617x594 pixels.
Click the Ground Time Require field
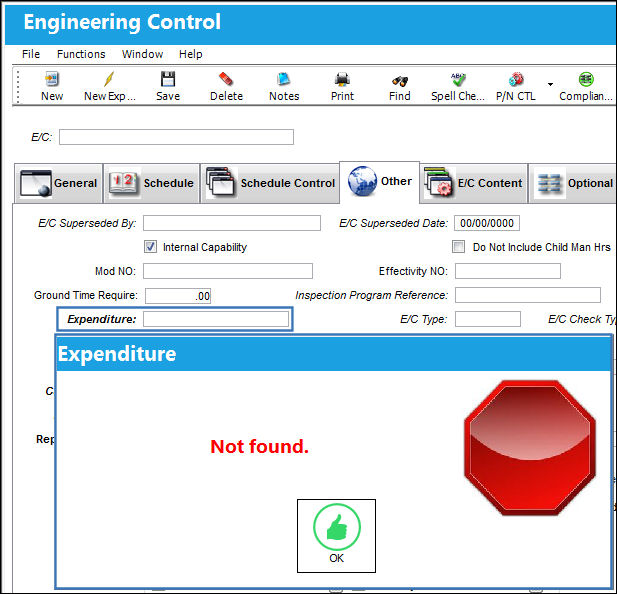coord(178,296)
